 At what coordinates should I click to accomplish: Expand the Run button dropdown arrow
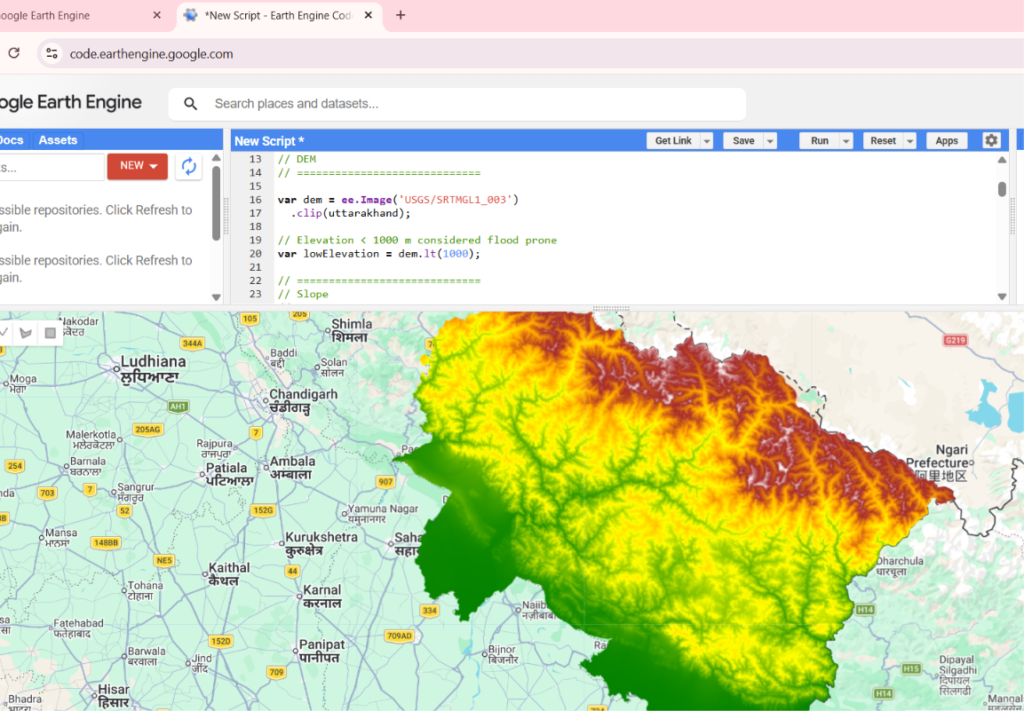point(846,141)
